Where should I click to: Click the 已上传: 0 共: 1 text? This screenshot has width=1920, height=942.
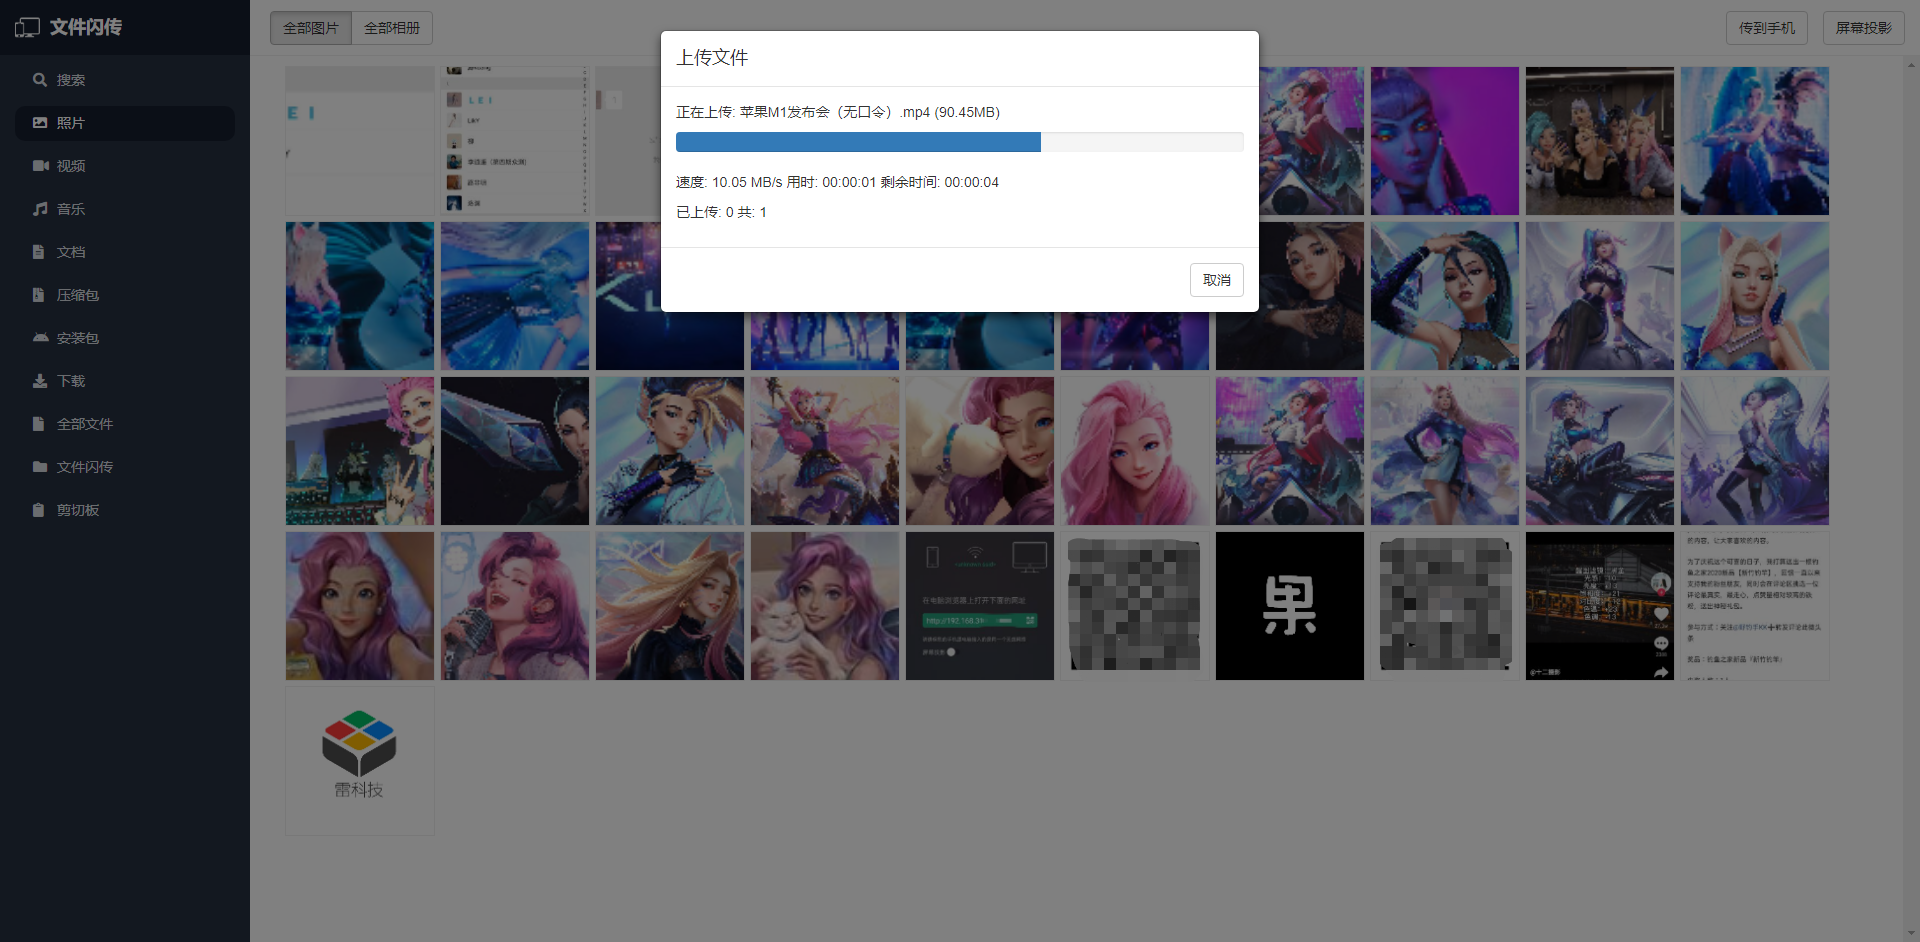721,212
